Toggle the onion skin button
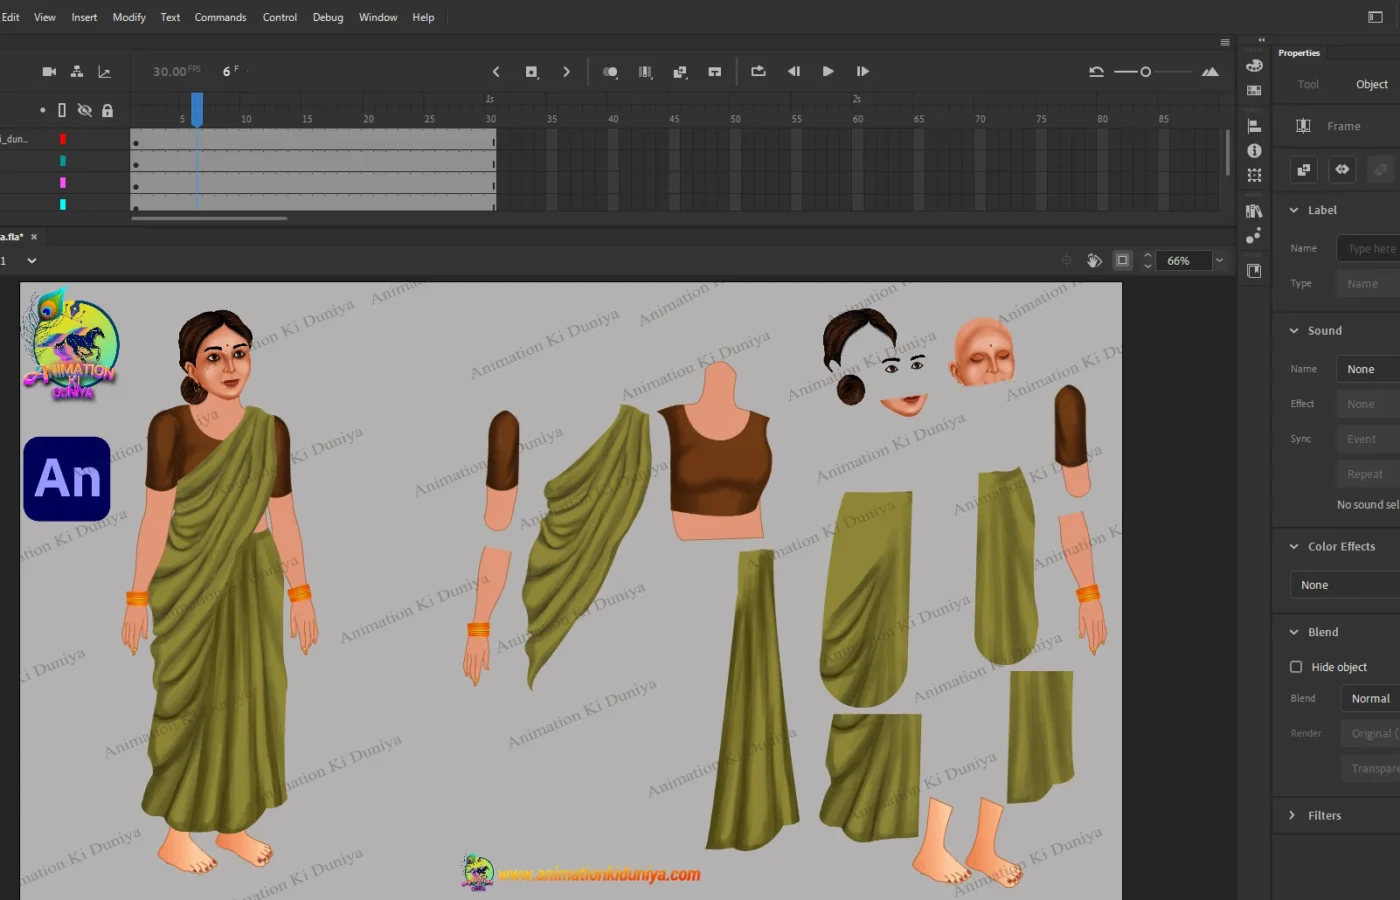The width and height of the screenshot is (1400, 900). tap(610, 72)
